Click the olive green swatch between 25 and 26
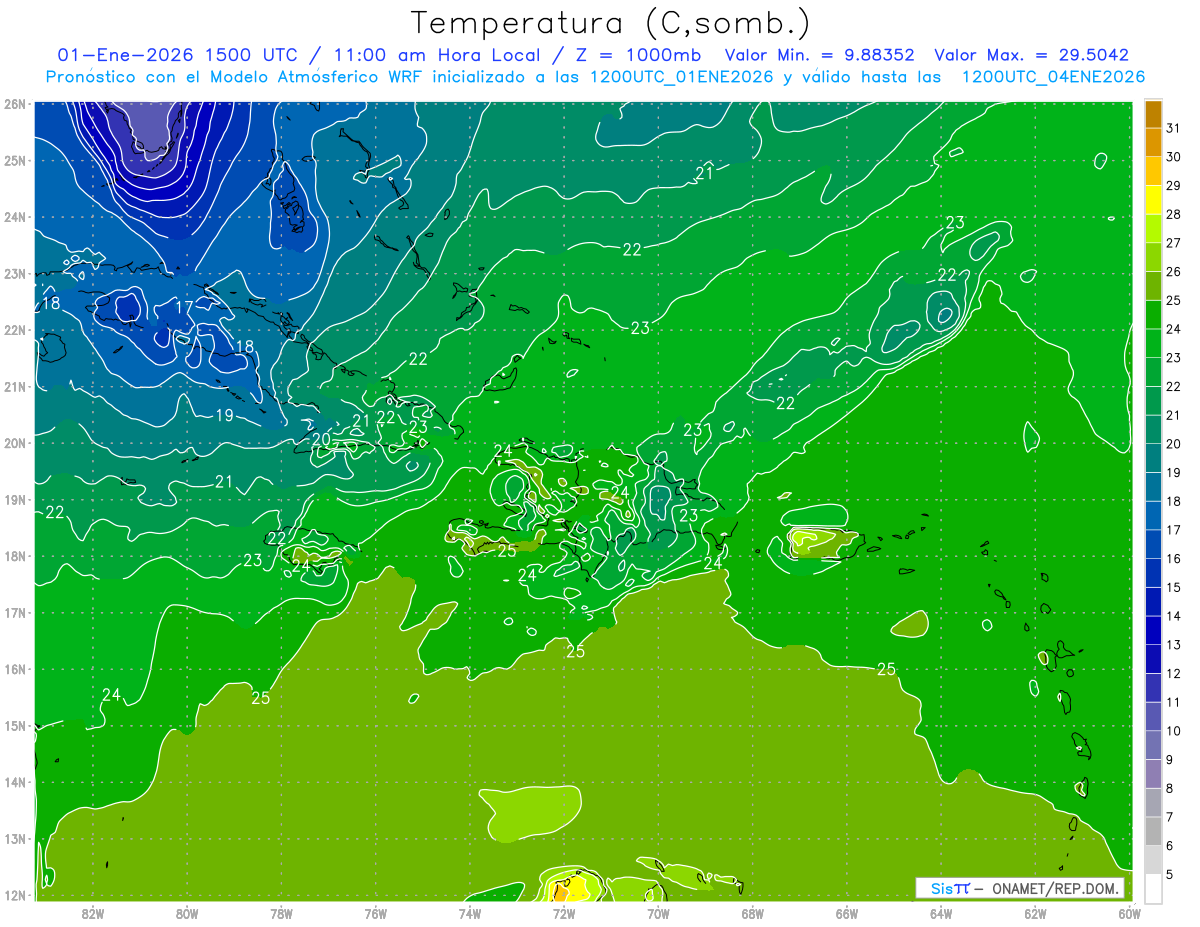This screenshot has width=1200, height=927. pos(1152,285)
